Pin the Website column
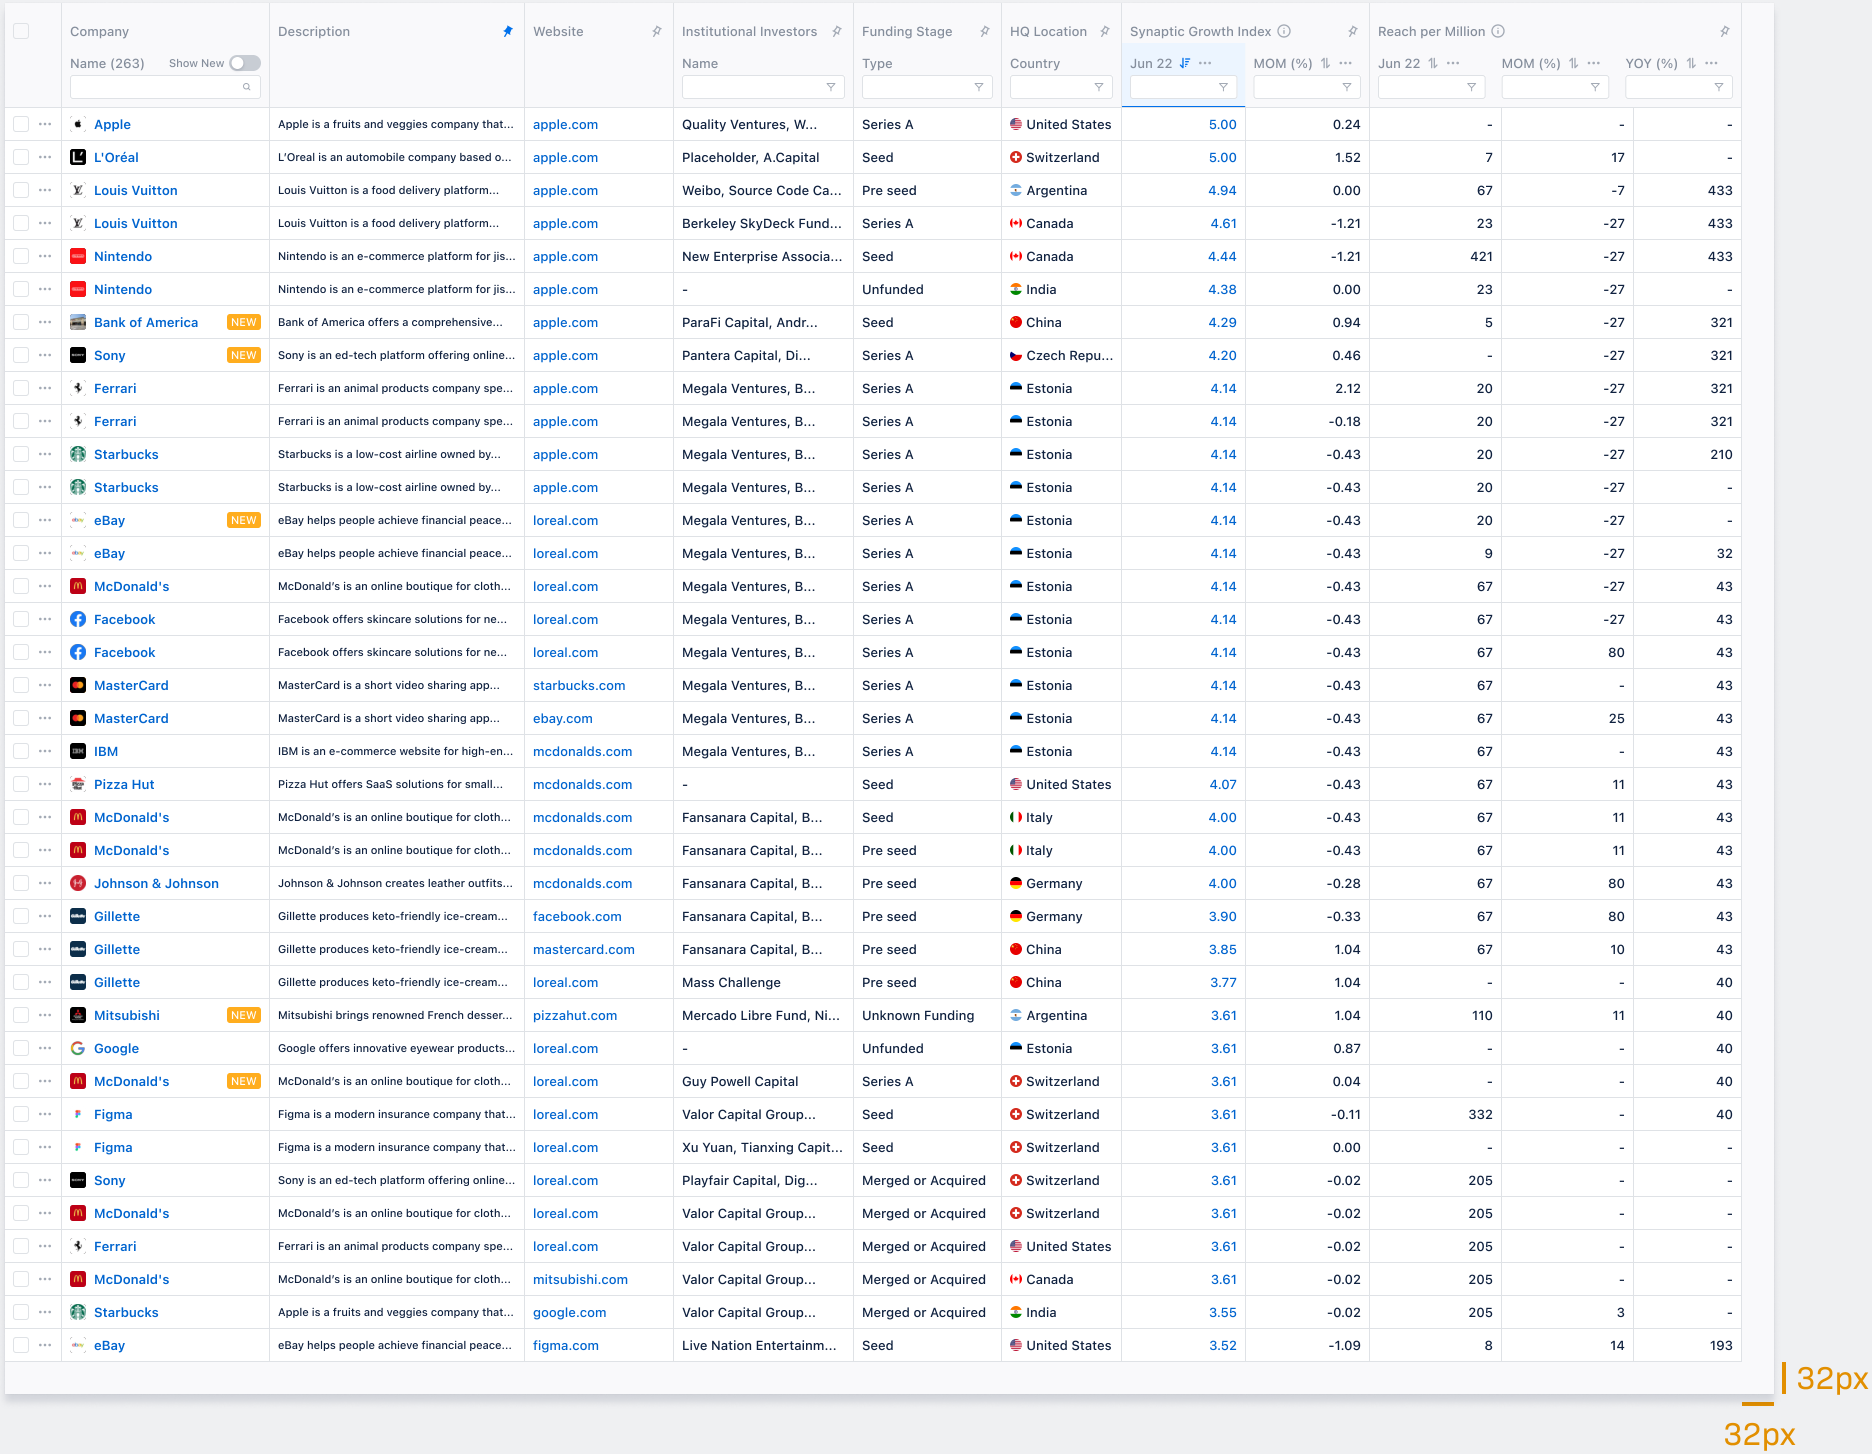The width and height of the screenshot is (1872, 1454). [657, 31]
